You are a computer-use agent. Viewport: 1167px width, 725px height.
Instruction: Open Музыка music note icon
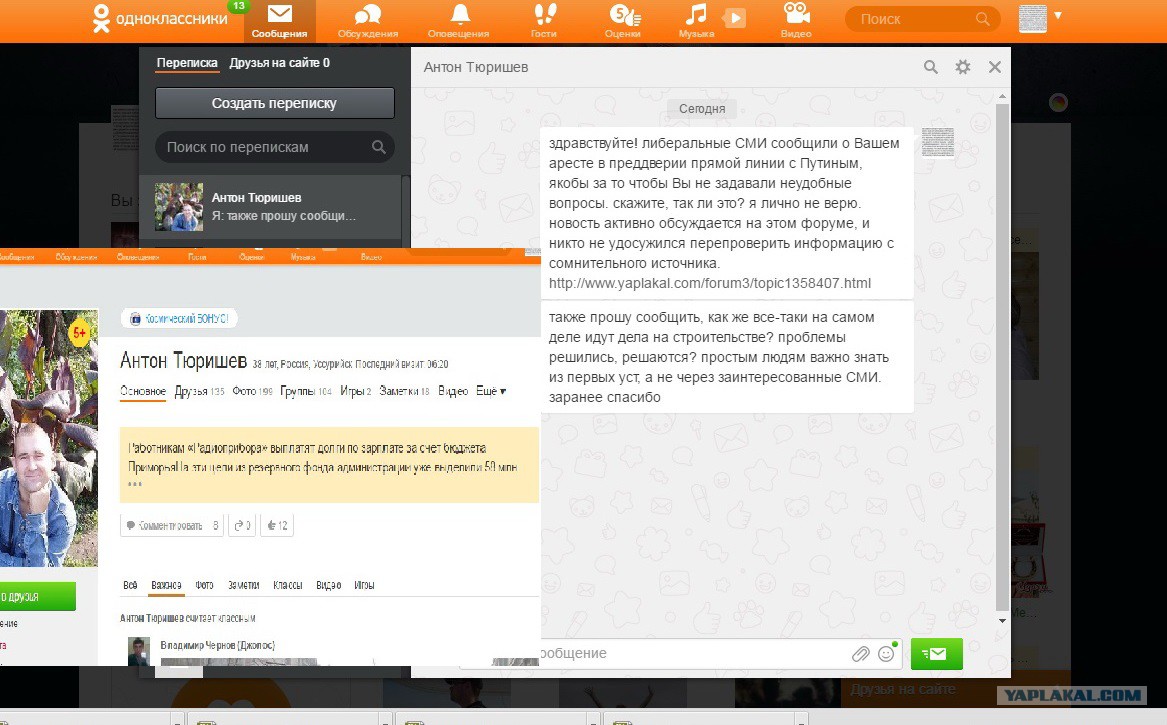(x=696, y=20)
